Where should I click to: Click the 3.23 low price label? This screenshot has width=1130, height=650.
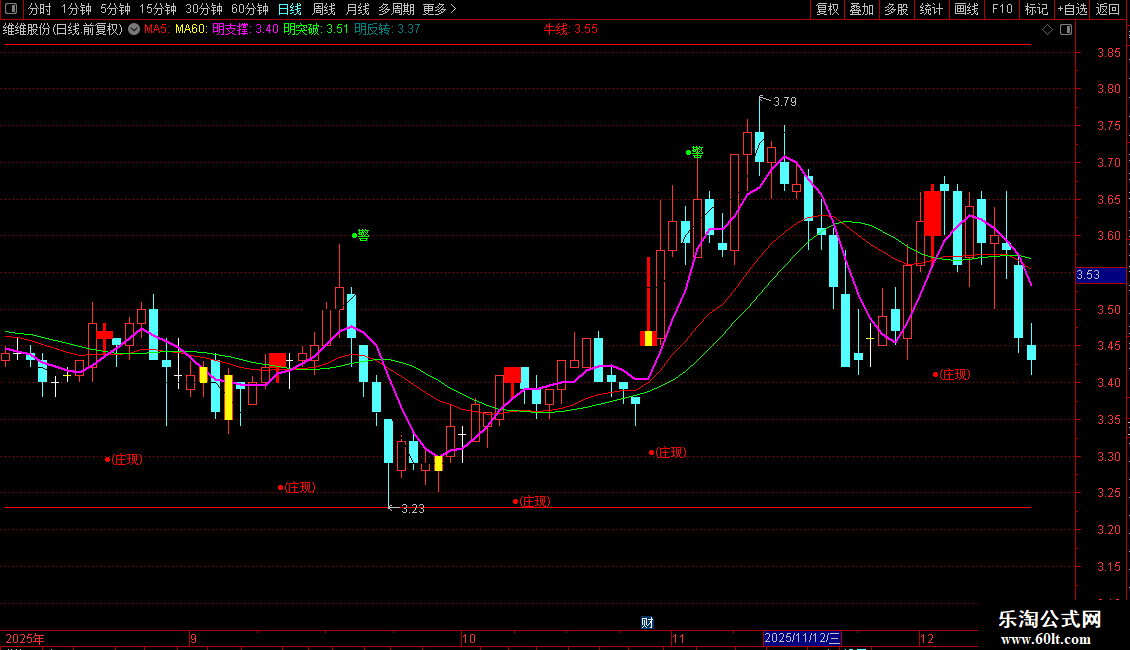(413, 509)
